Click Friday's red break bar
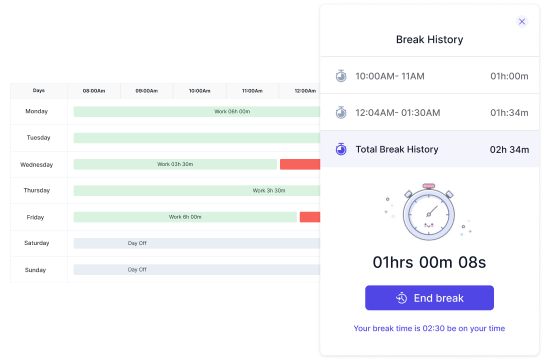Screen dimensions: 546x364 (x=310, y=217)
